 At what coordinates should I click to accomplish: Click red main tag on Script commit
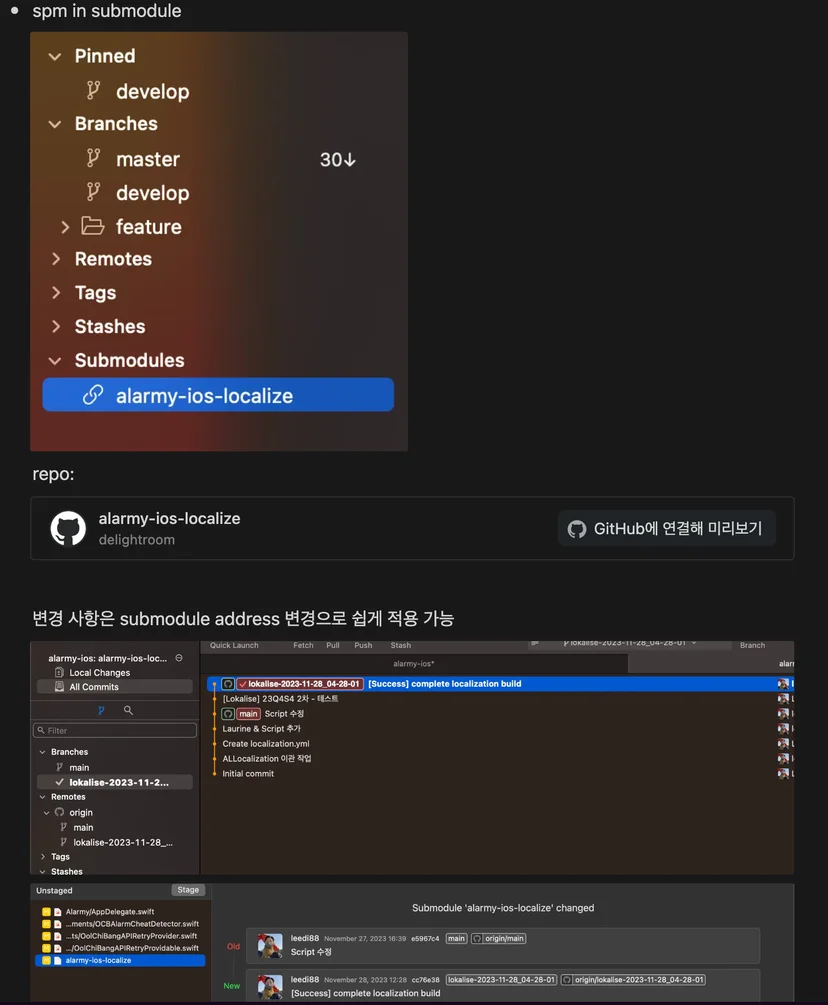tap(248, 714)
